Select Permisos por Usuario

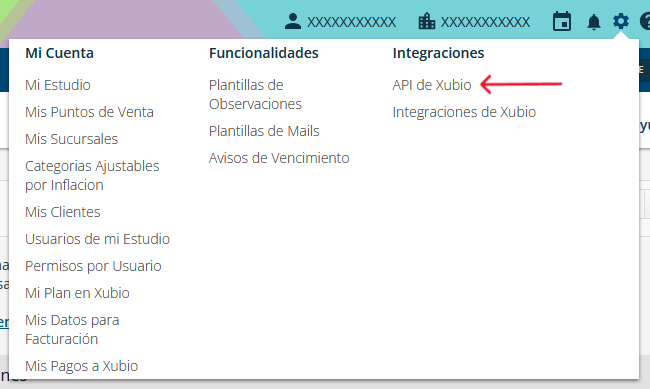pyautogui.click(x=93, y=266)
